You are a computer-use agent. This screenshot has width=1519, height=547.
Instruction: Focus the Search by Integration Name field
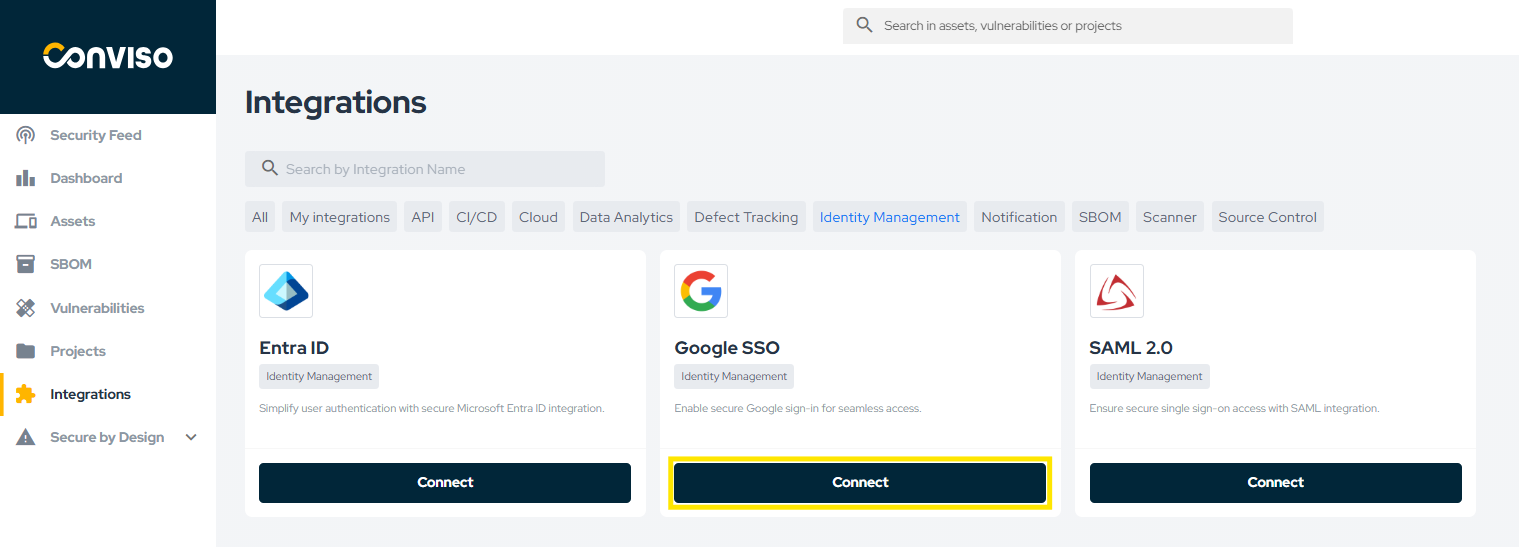425,169
